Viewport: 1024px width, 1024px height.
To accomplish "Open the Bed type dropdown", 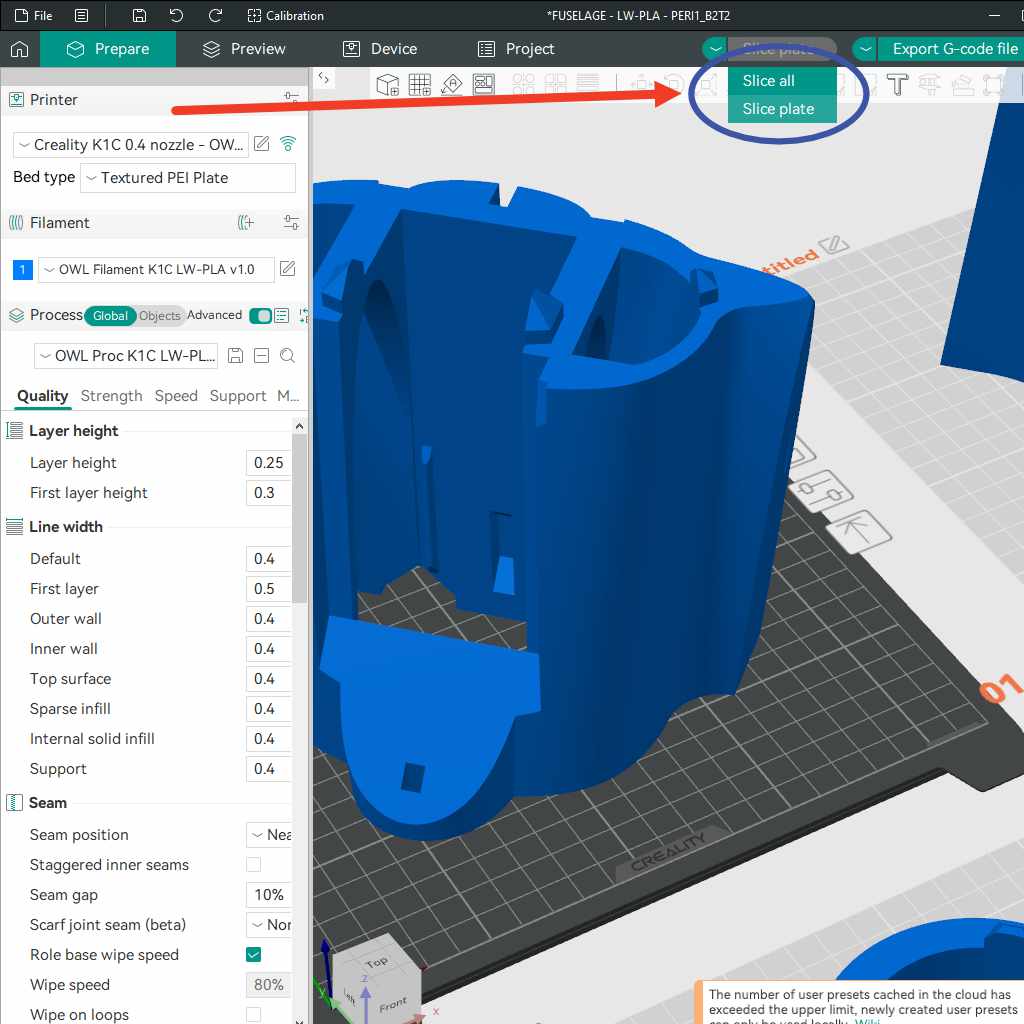I will pyautogui.click(x=188, y=178).
